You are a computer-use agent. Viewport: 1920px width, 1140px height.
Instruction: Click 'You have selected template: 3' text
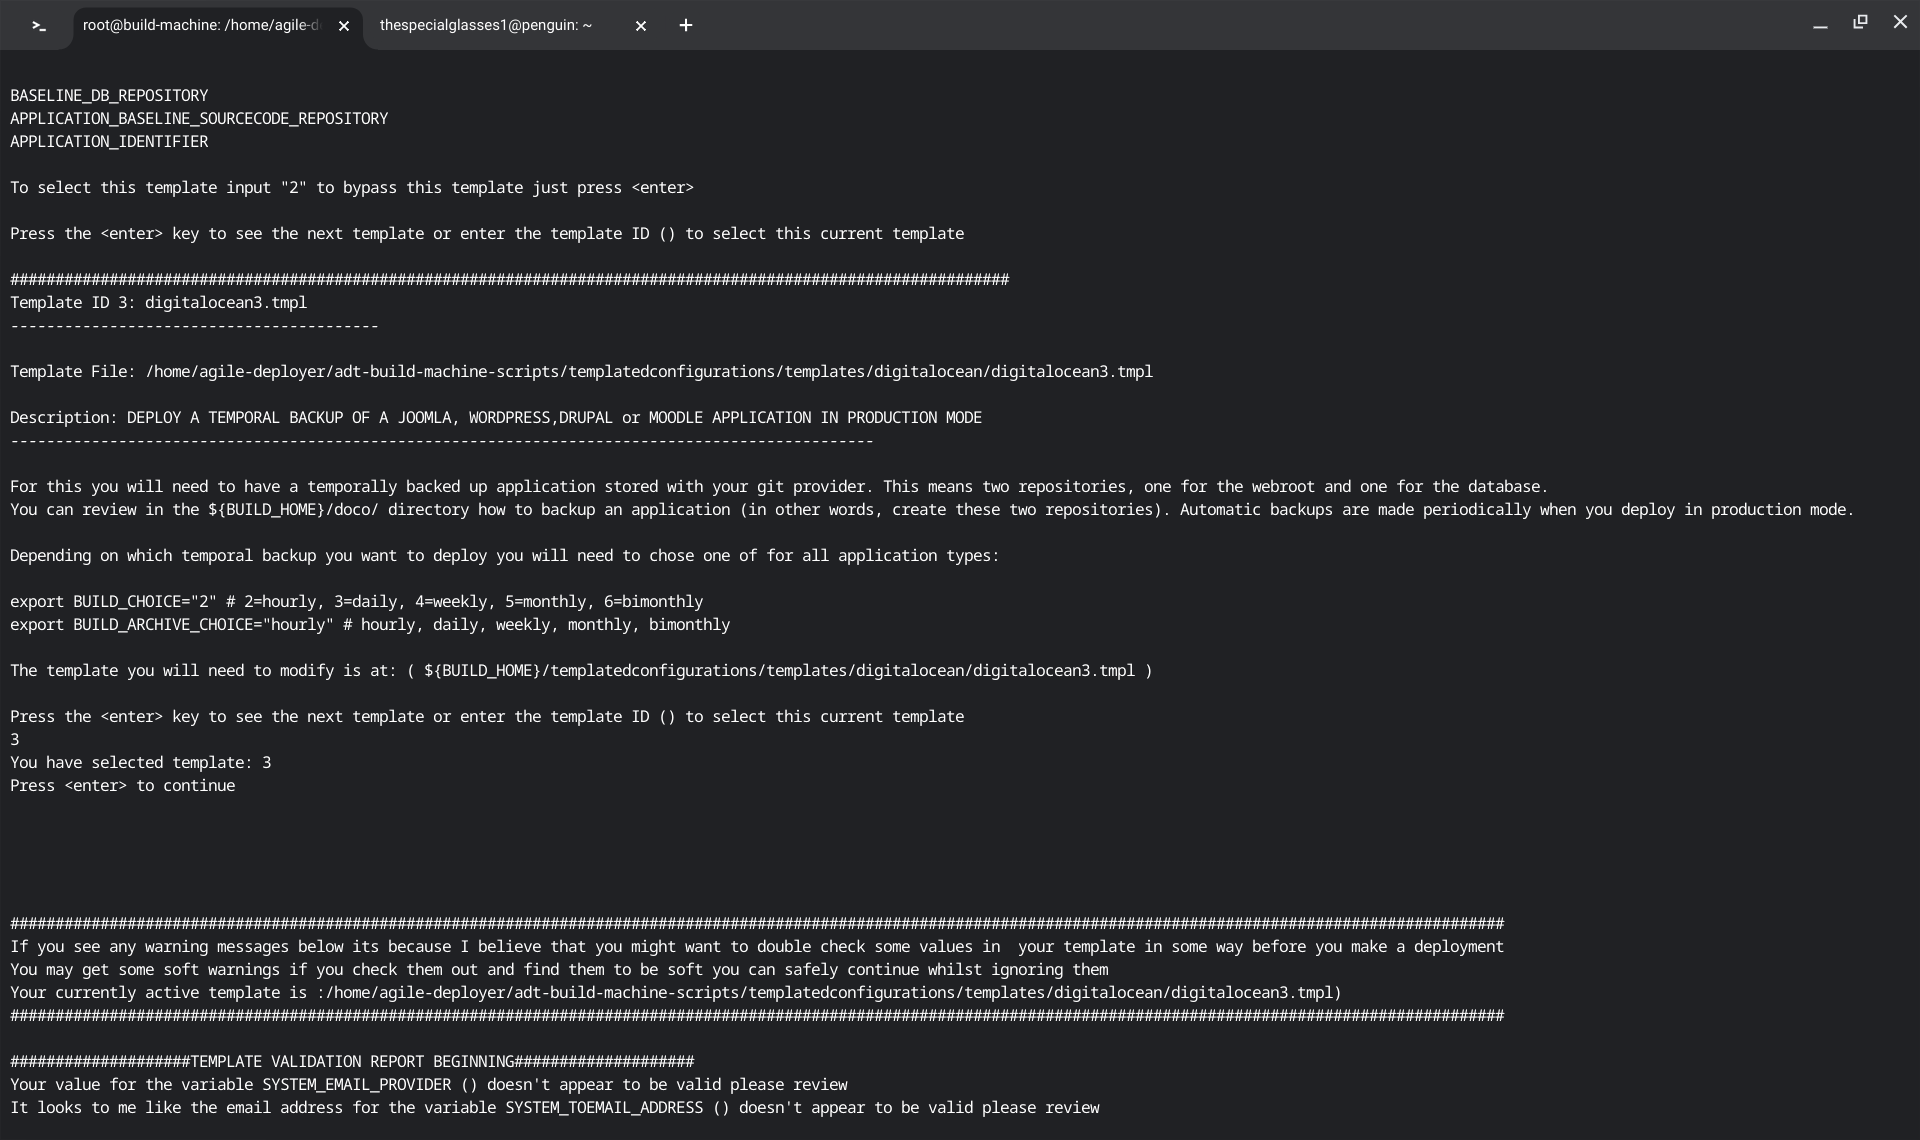pyautogui.click(x=140, y=763)
